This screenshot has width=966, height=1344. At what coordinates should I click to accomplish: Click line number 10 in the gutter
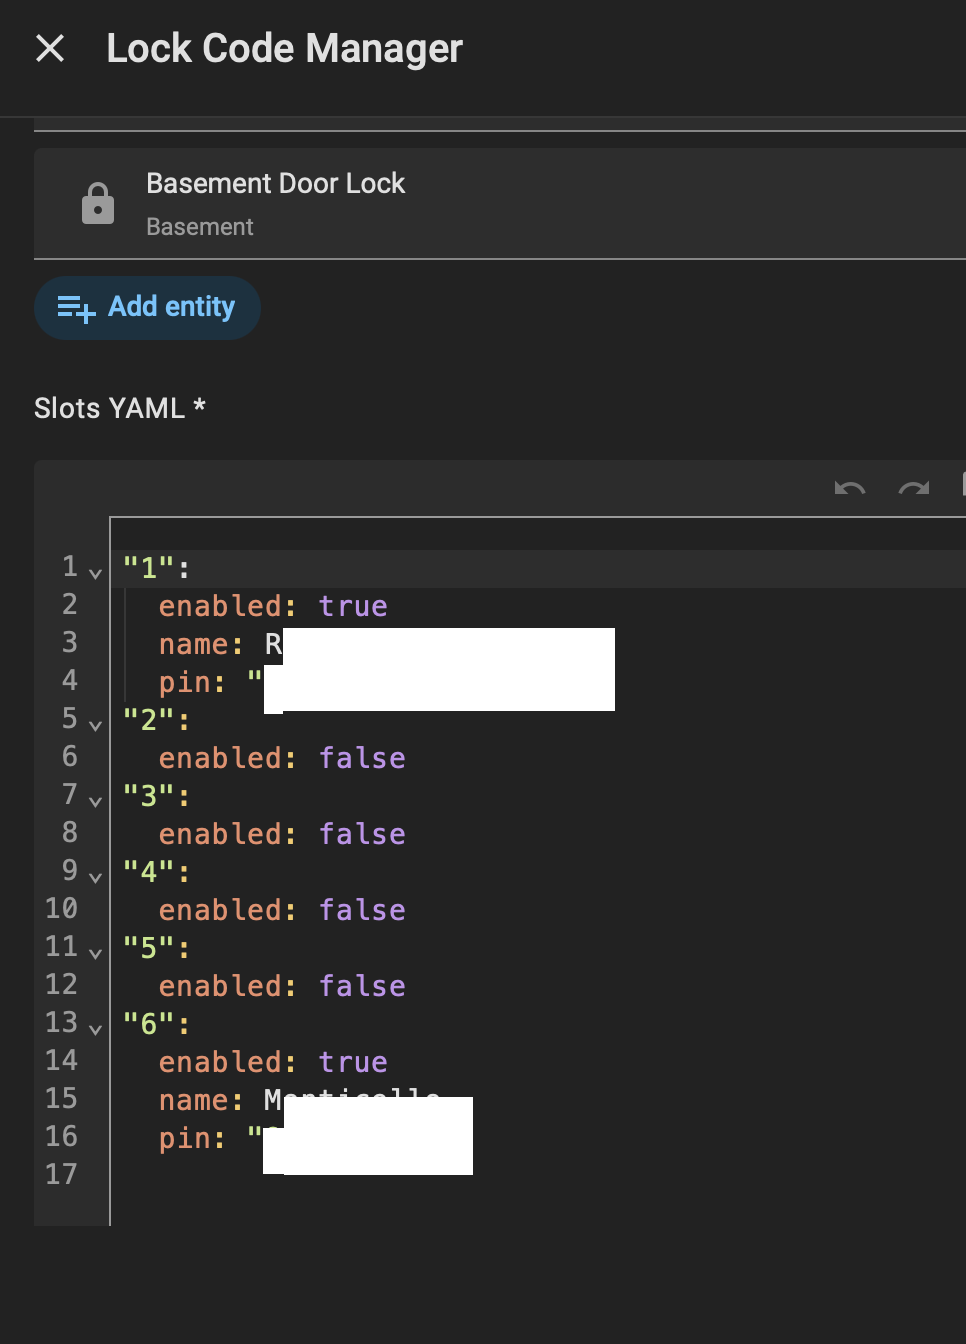(61, 909)
